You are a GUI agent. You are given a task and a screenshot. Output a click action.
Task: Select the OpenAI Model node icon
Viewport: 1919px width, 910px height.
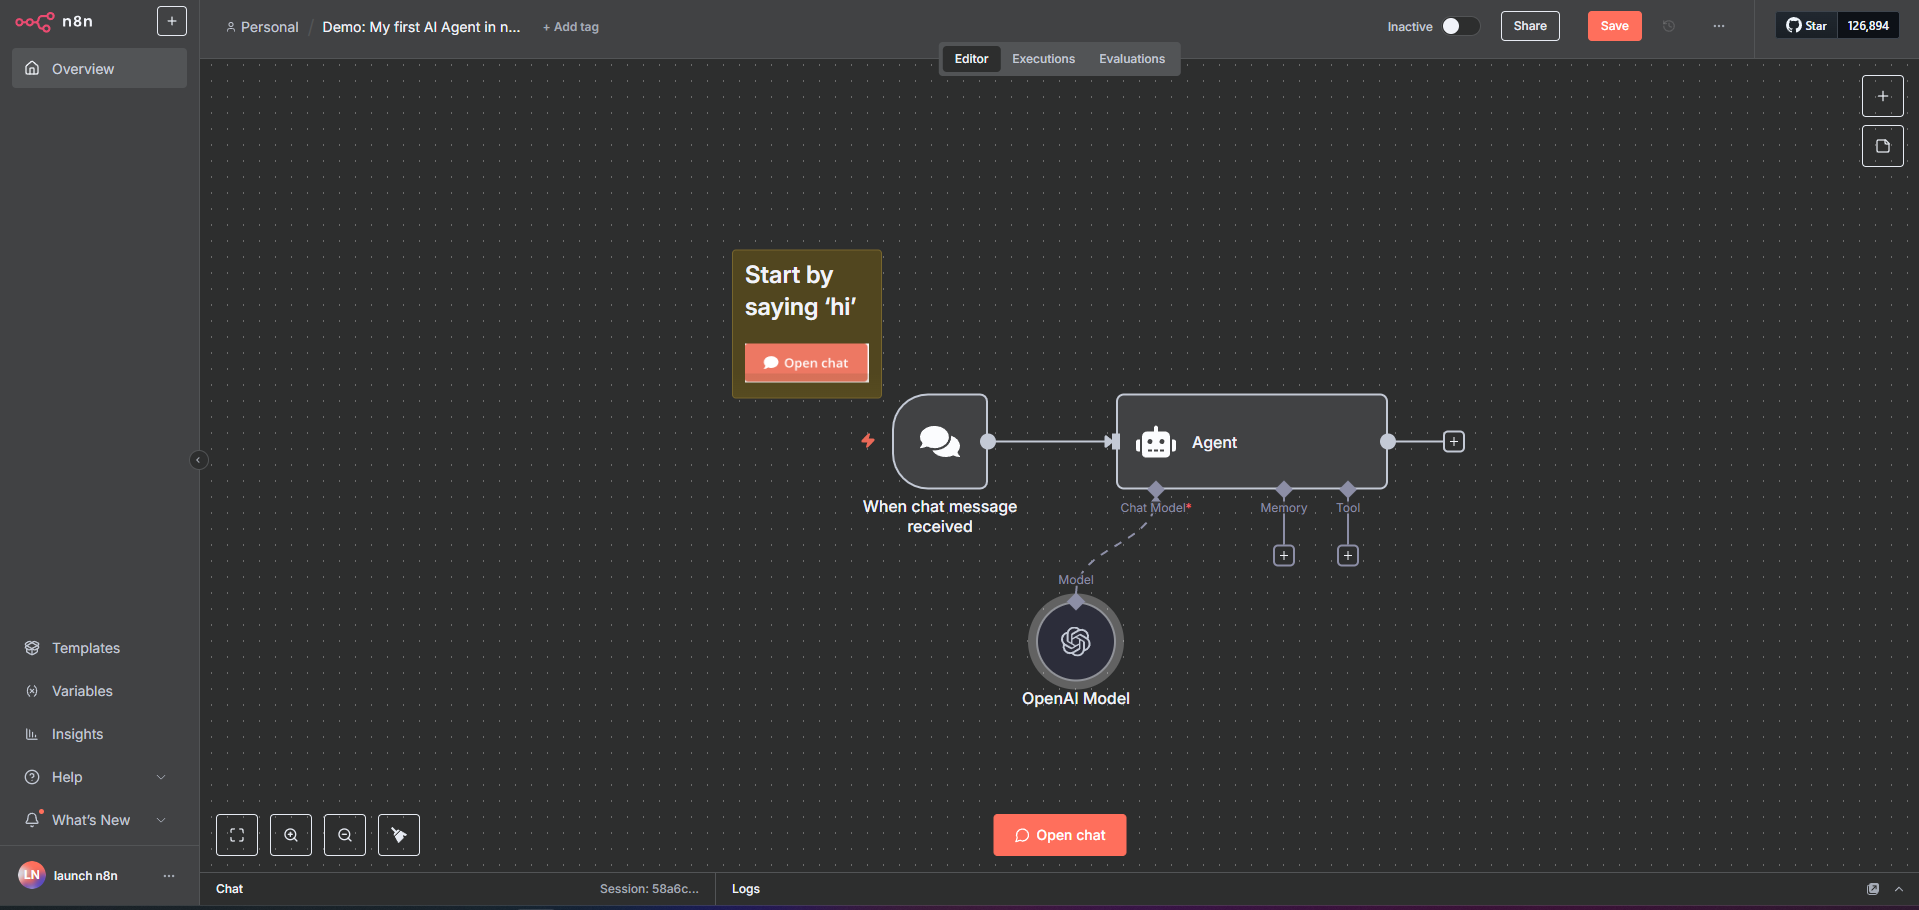1075,641
